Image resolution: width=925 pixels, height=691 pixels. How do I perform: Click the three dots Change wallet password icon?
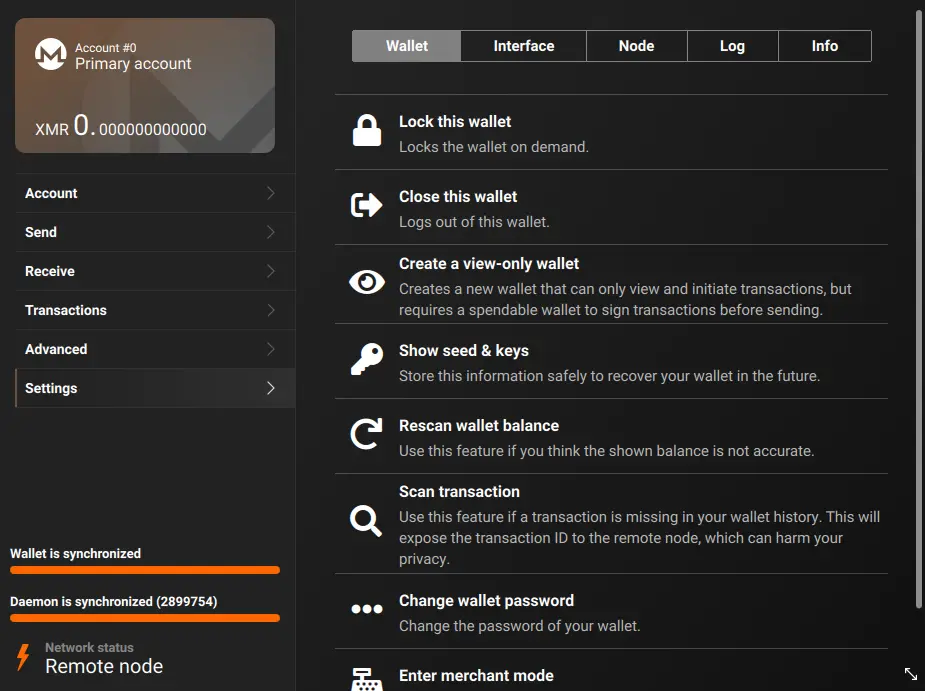367,609
